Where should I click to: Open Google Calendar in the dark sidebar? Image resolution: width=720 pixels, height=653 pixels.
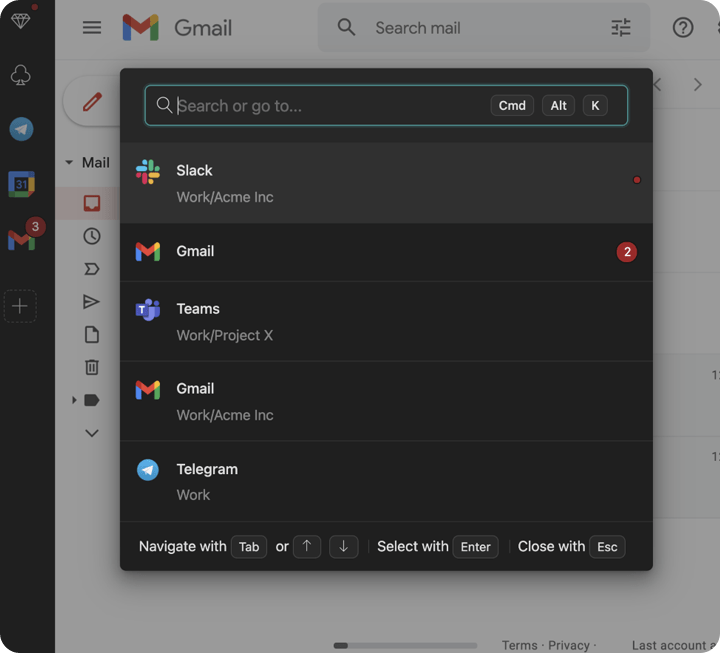click(21, 184)
